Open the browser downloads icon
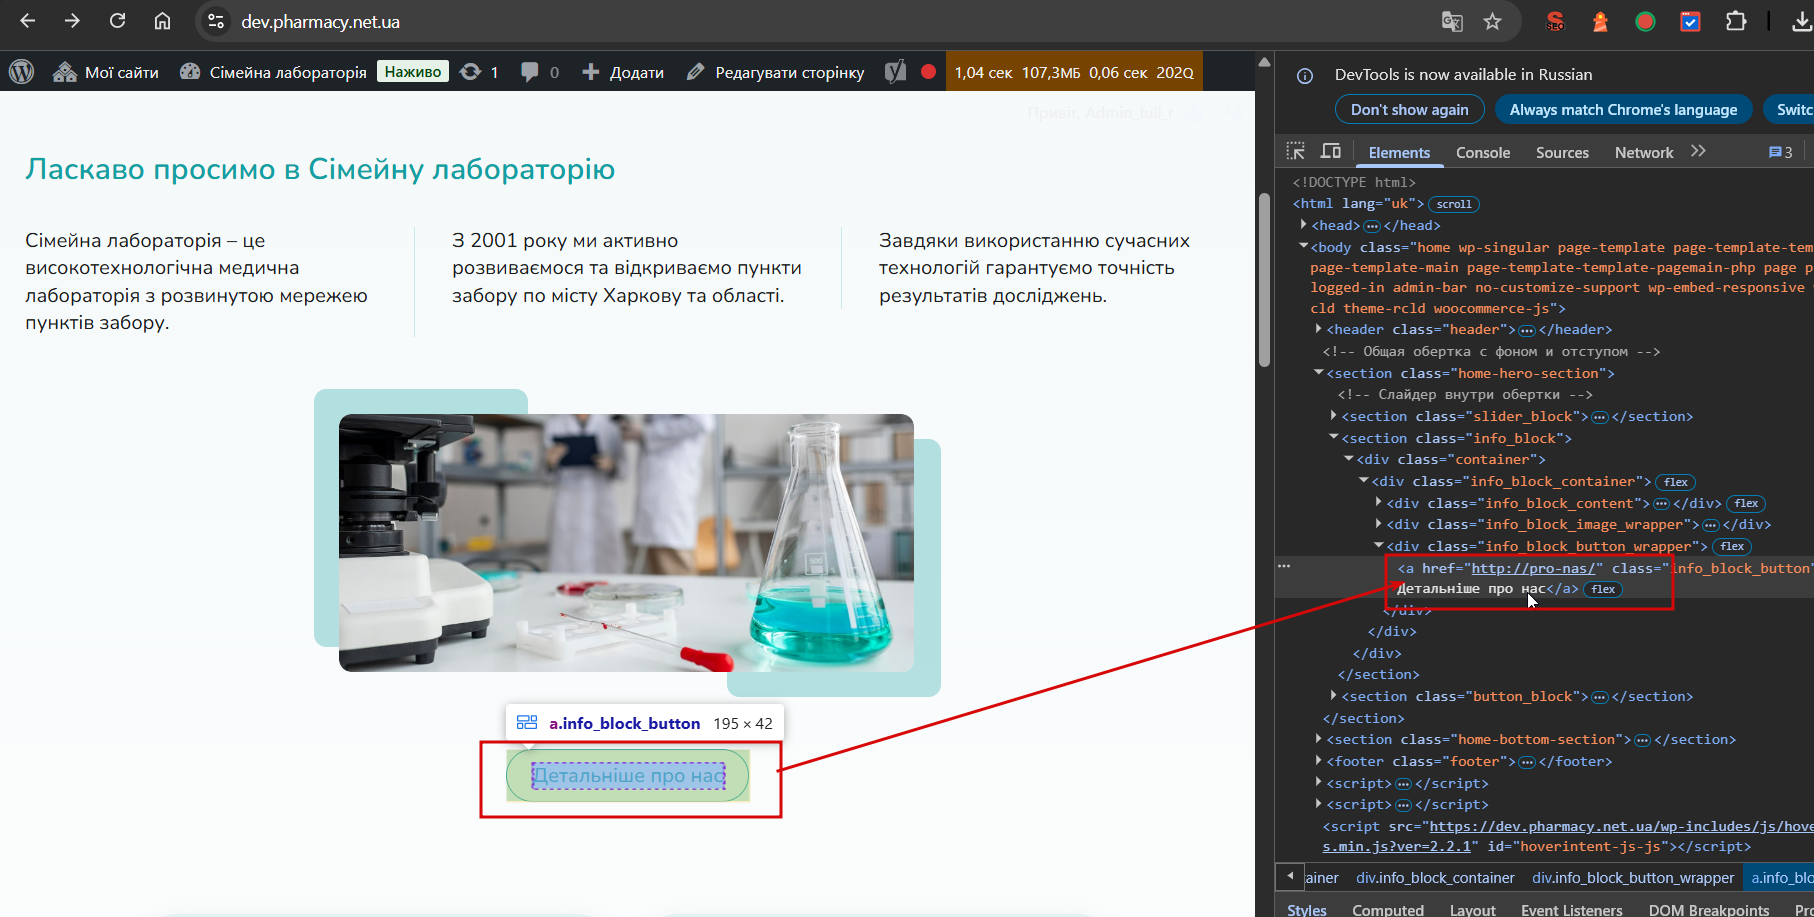The image size is (1814, 917). click(x=1801, y=21)
